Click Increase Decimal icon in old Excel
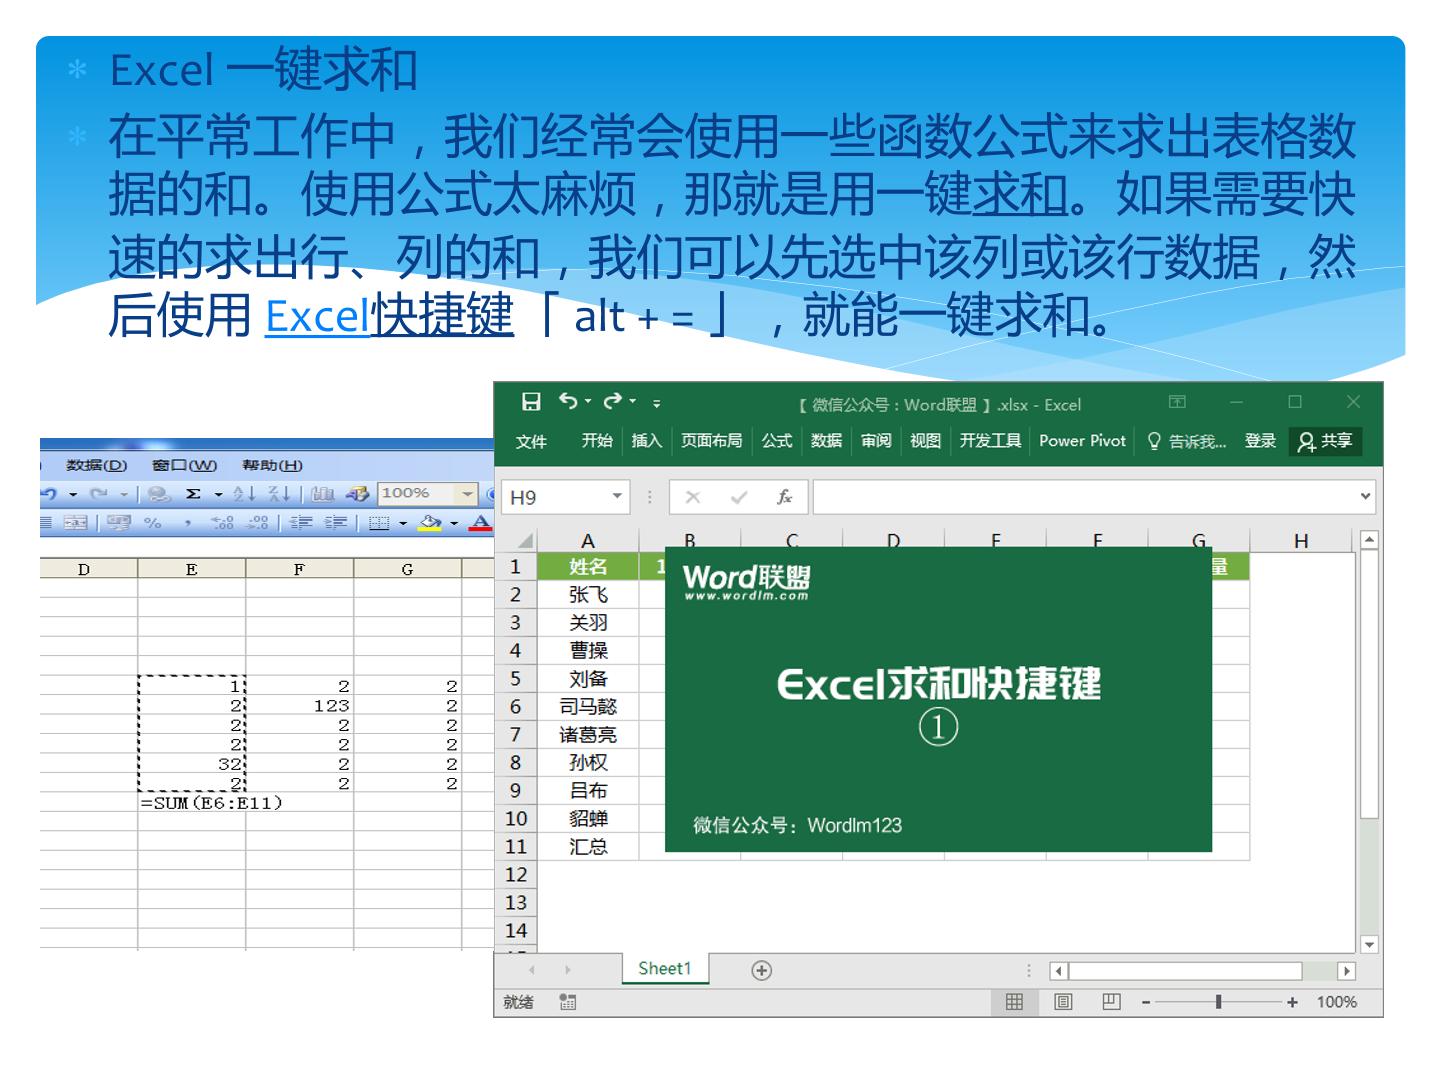The height and width of the screenshot is (1080, 1440). click(x=222, y=522)
